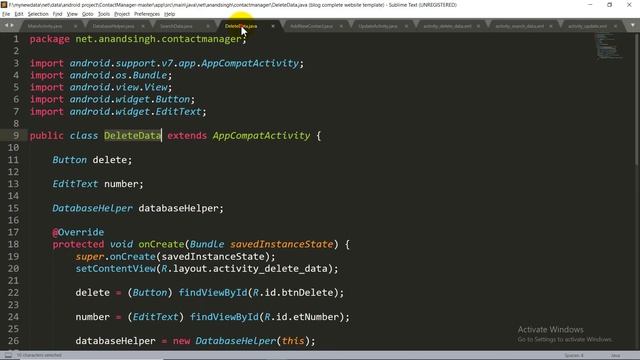Click the minimap code preview
Screen dimensions: 640x360
(608, 46)
